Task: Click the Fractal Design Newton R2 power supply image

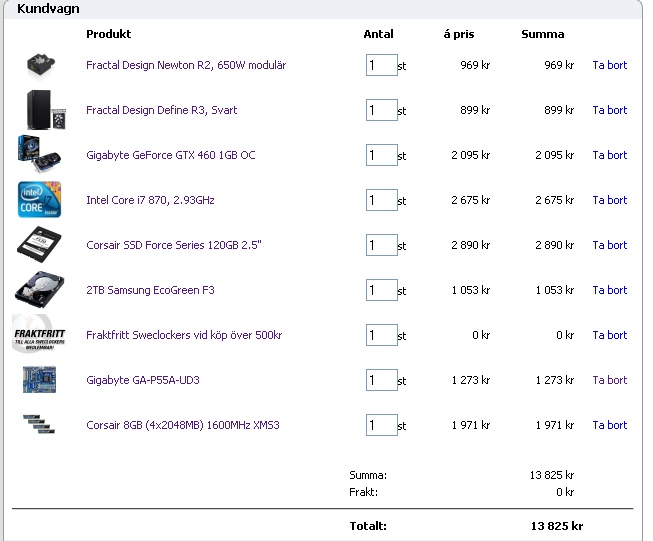Action: click(x=39, y=66)
